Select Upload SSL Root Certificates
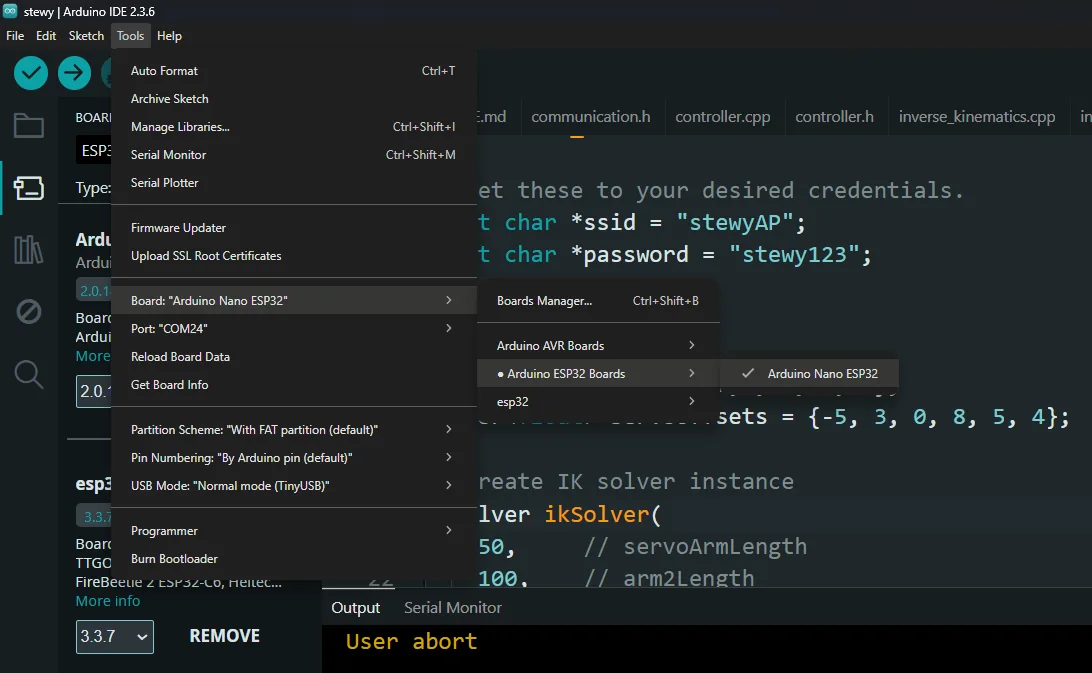This screenshot has height=673, width=1092. tap(293, 256)
